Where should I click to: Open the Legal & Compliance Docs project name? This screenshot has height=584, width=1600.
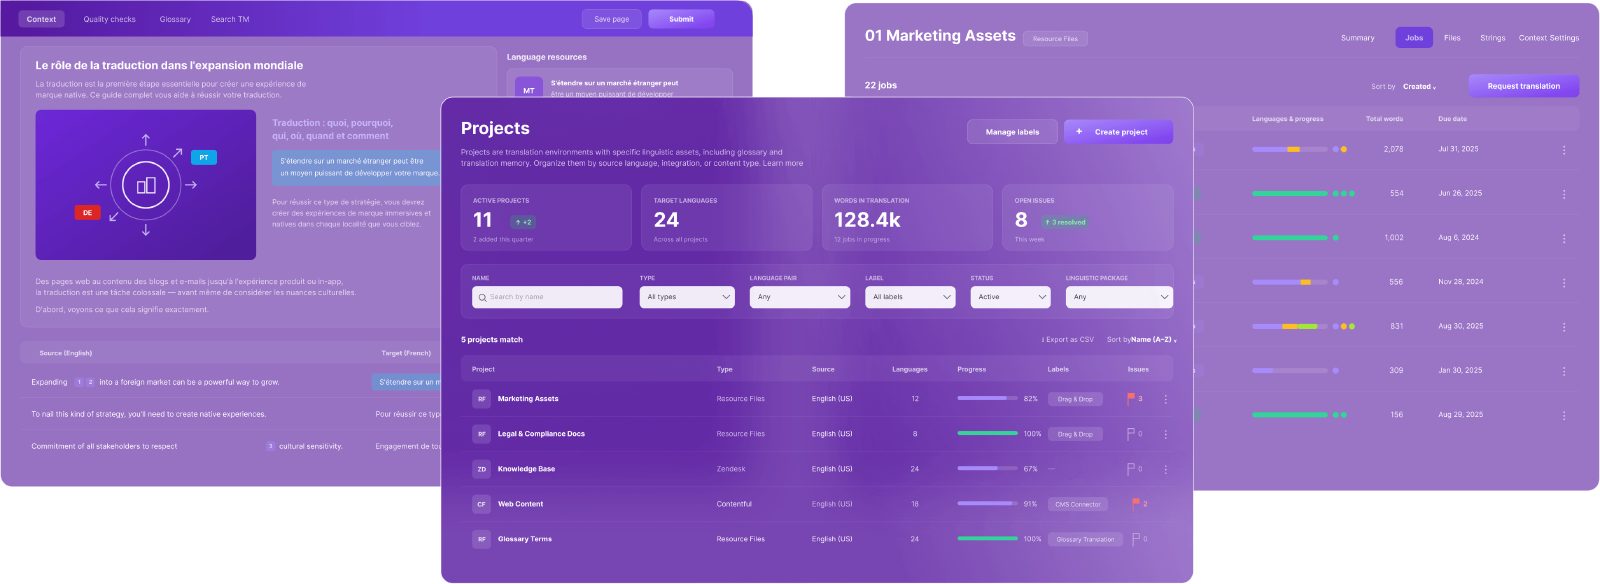pyautogui.click(x=541, y=434)
